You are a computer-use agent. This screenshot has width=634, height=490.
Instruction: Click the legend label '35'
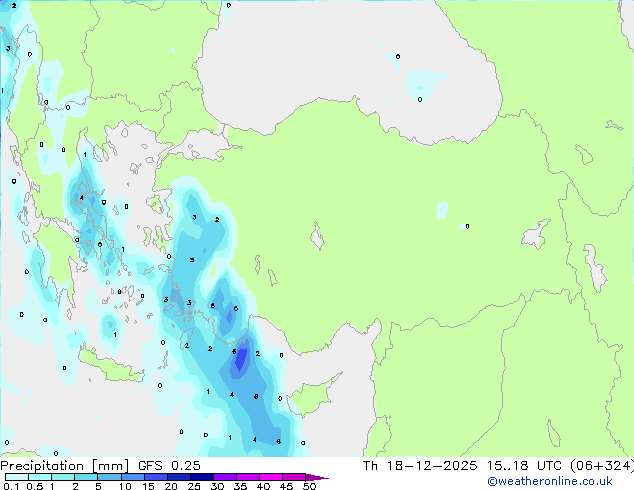pos(240,486)
